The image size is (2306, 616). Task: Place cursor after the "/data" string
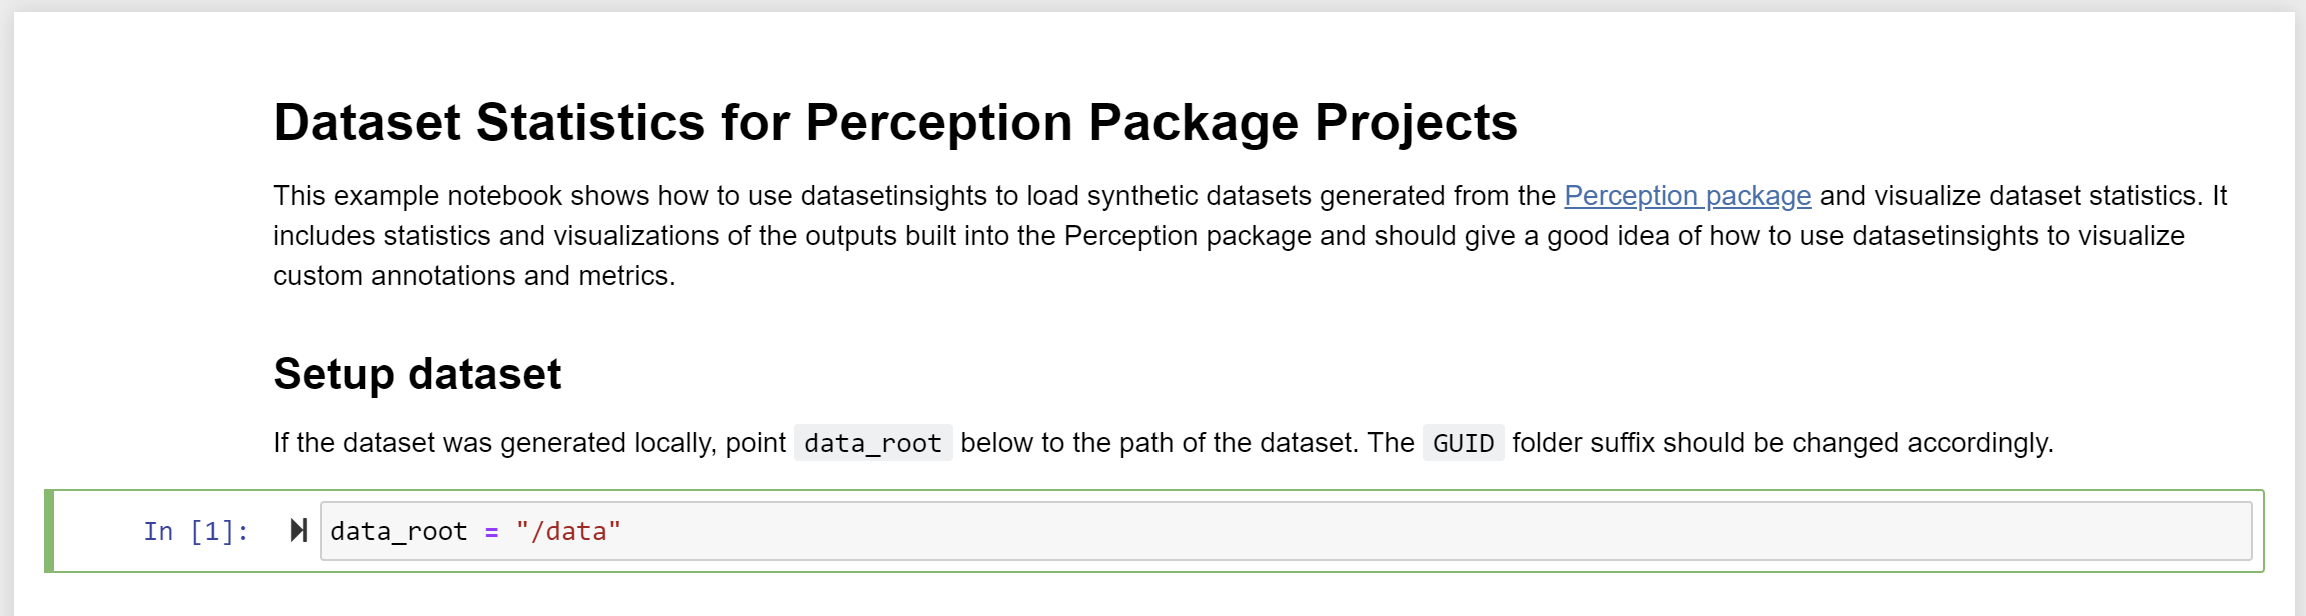tap(622, 531)
